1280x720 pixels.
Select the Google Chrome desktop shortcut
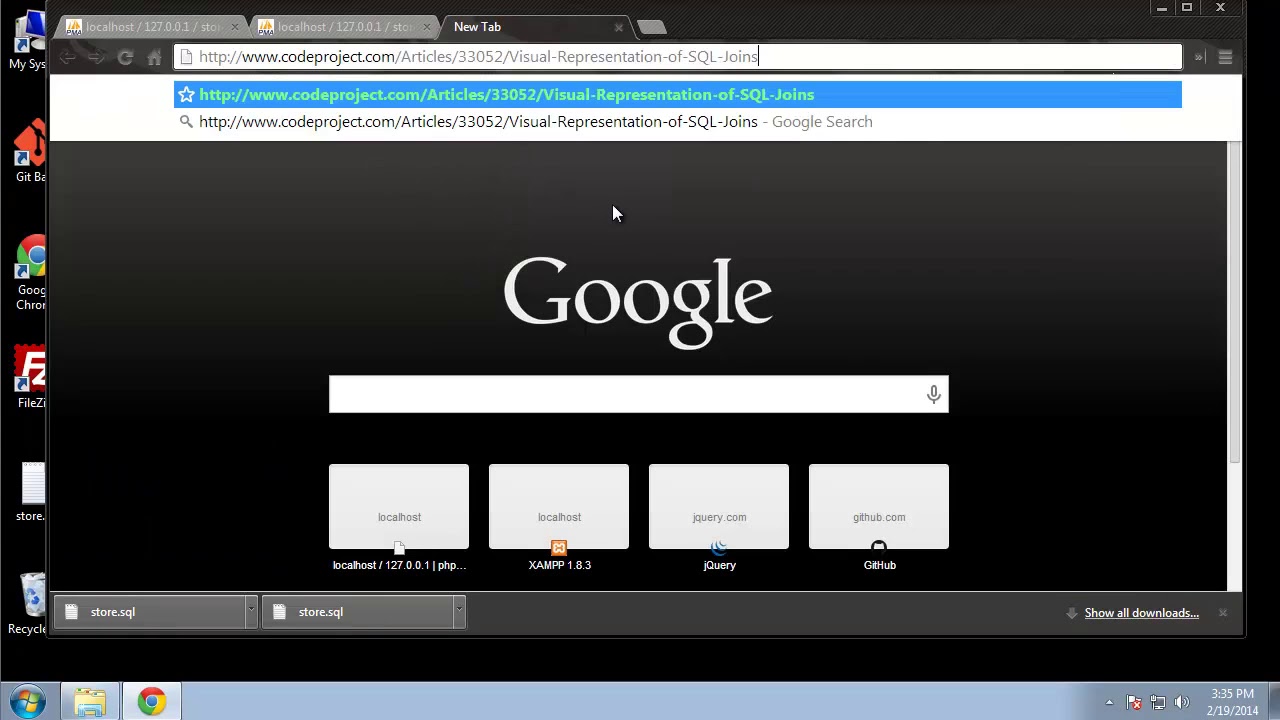click(30, 273)
